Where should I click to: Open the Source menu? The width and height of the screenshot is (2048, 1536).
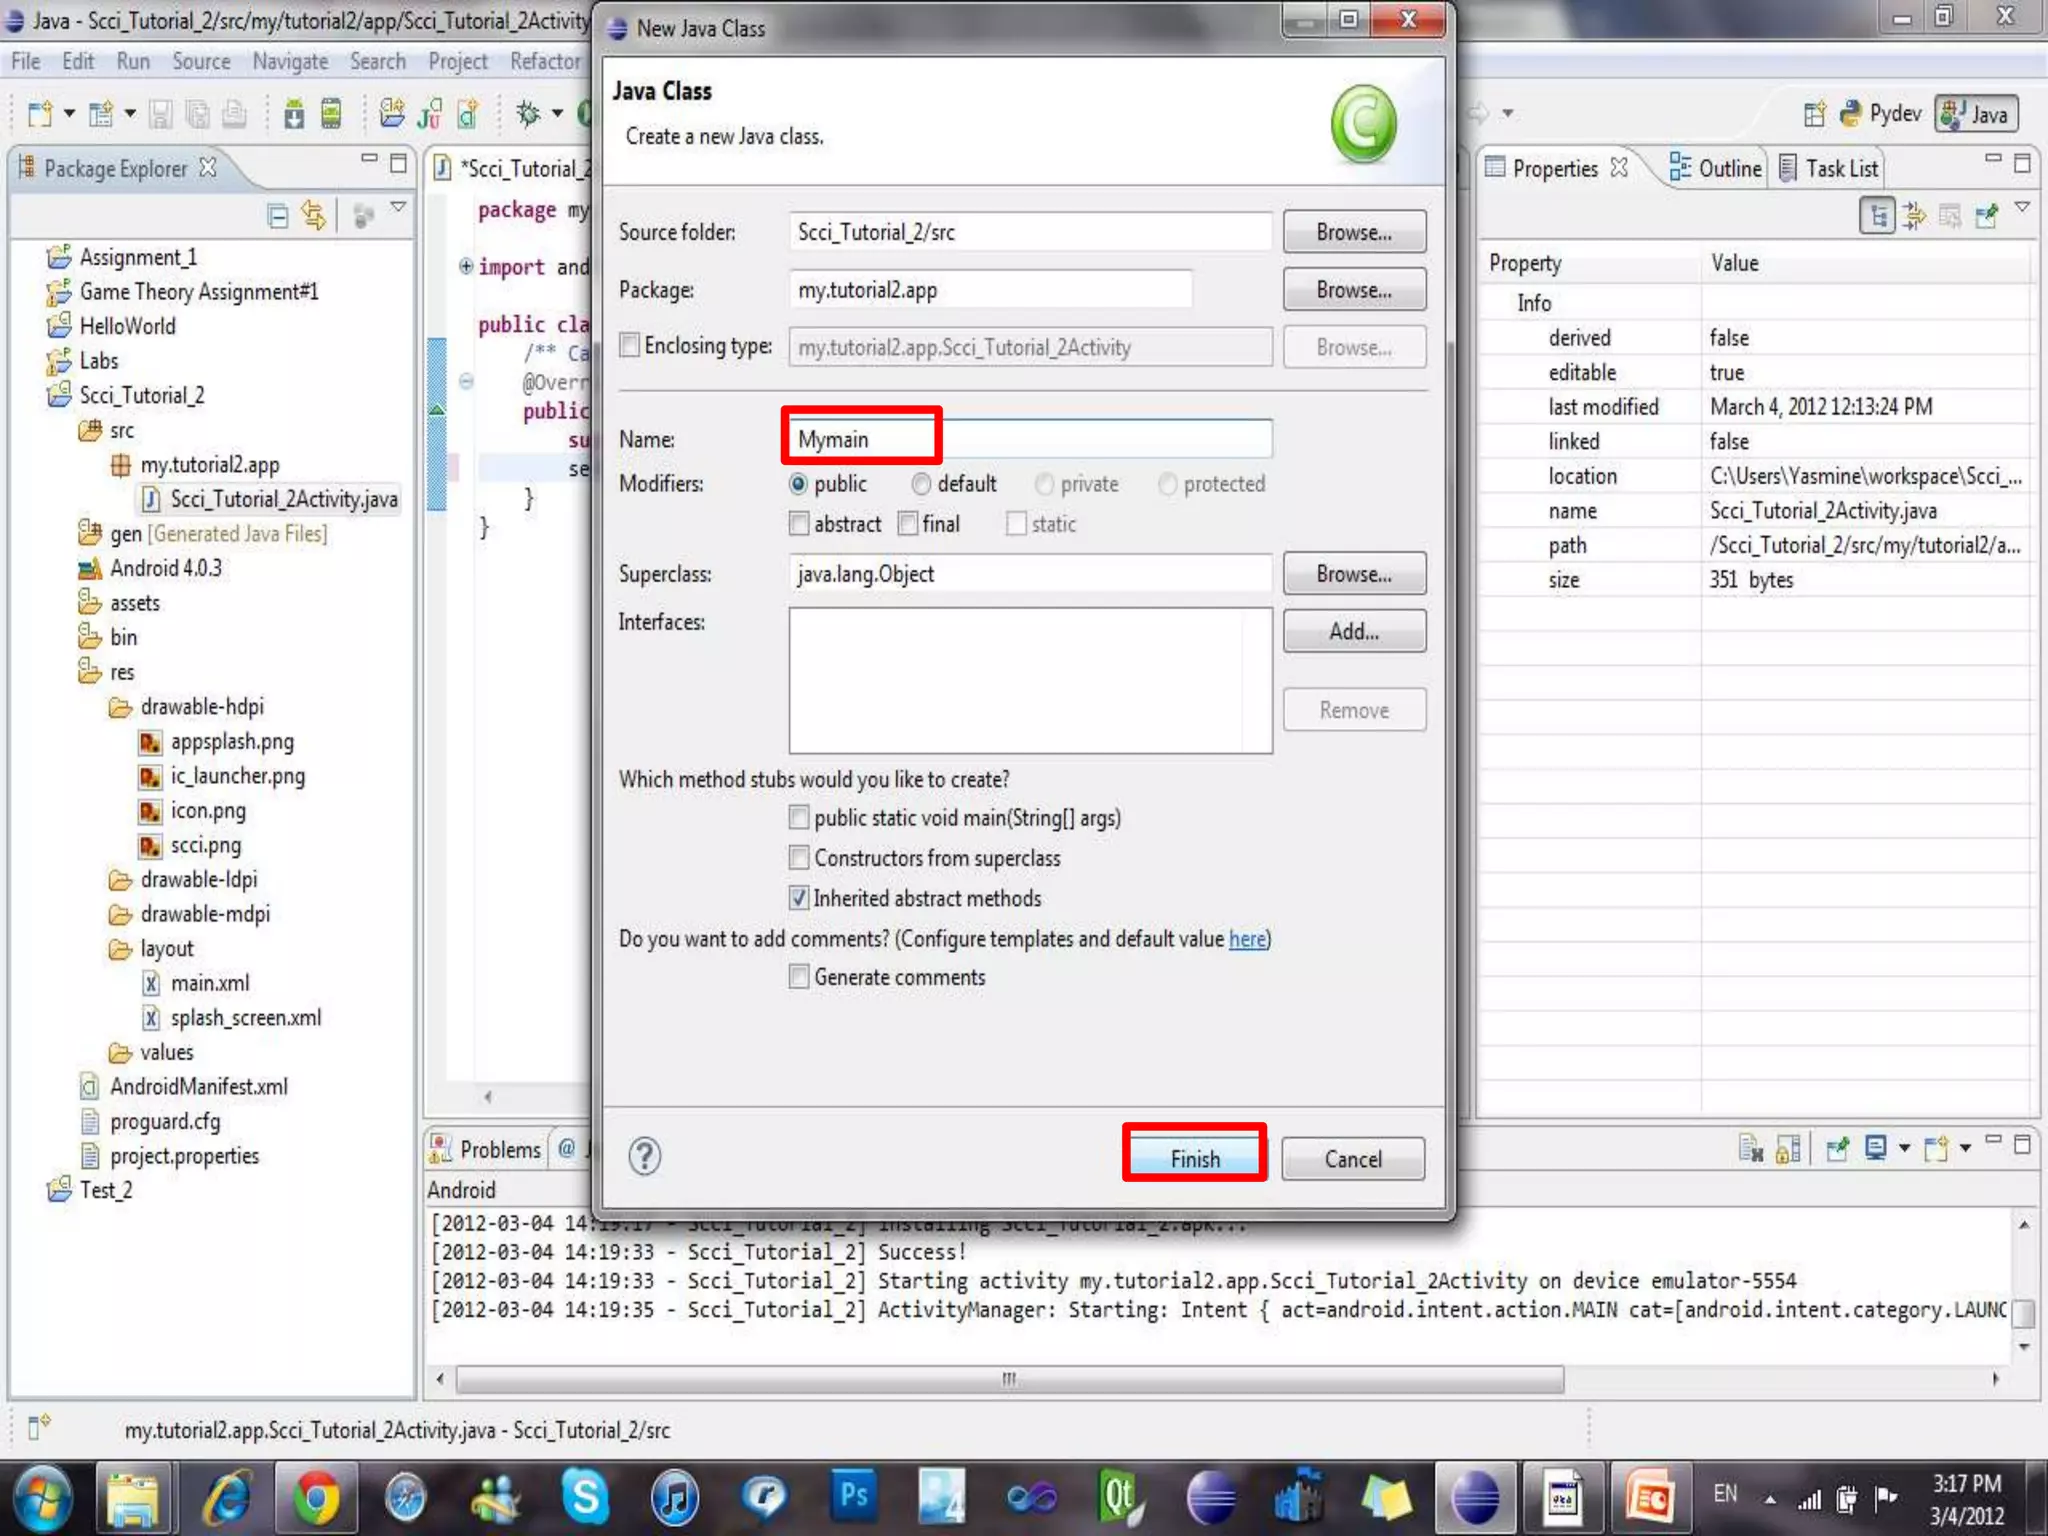tap(201, 62)
